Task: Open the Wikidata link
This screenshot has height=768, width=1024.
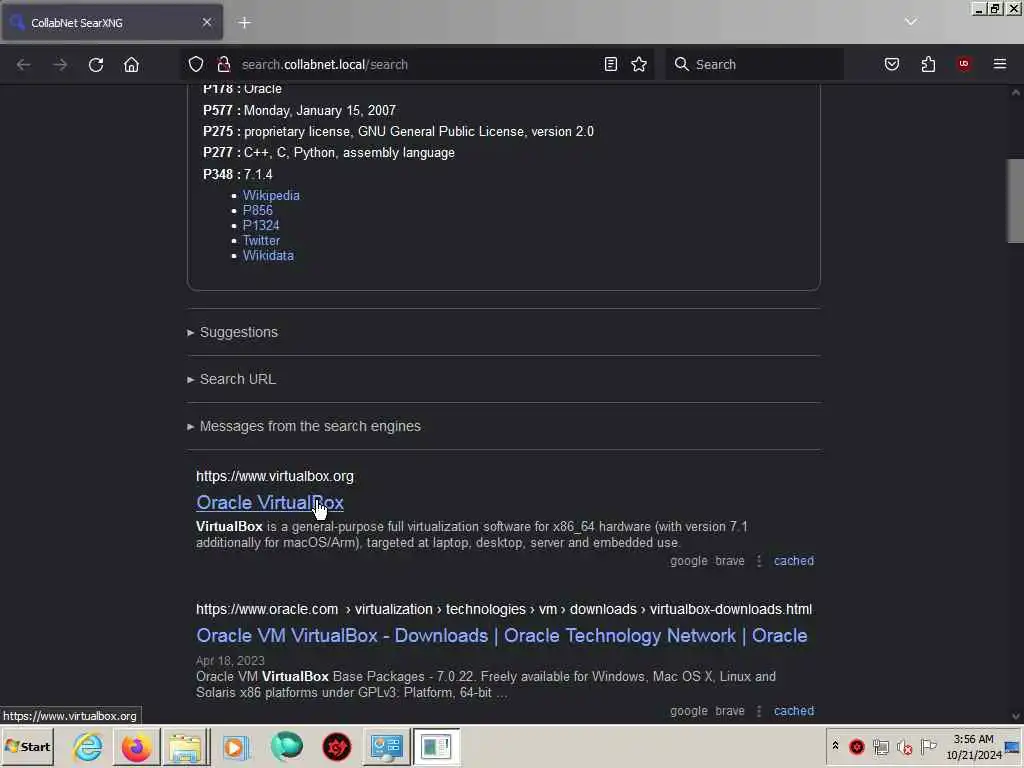Action: tap(268, 255)
